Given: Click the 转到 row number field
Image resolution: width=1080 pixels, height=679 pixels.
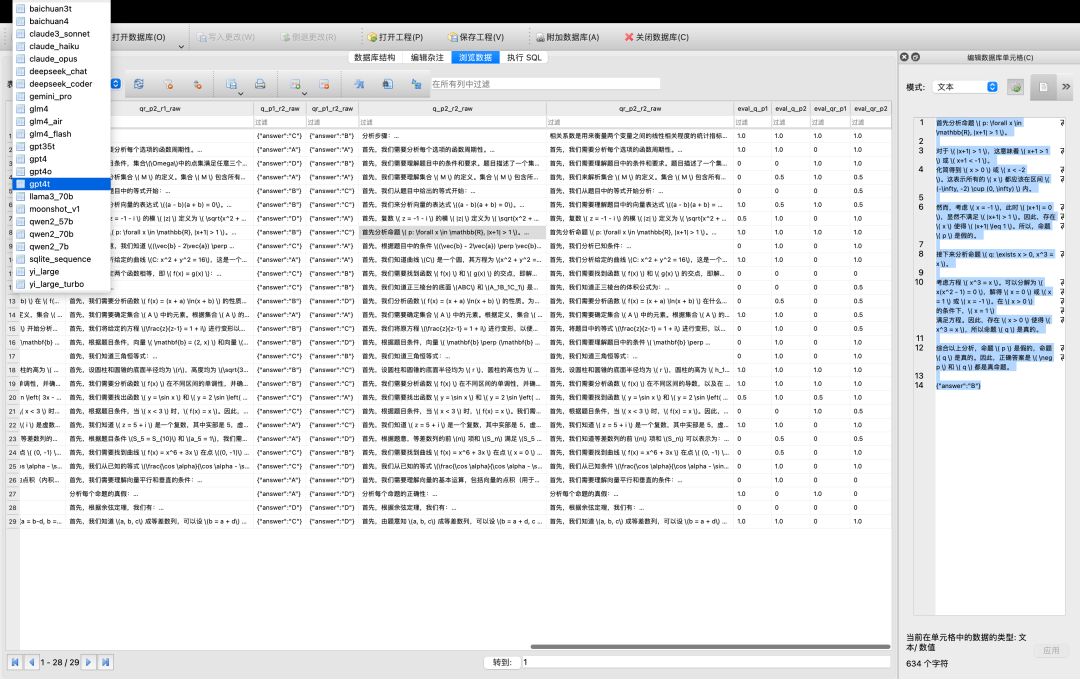Looking at the screenshot, I should [x=705, y=662].
